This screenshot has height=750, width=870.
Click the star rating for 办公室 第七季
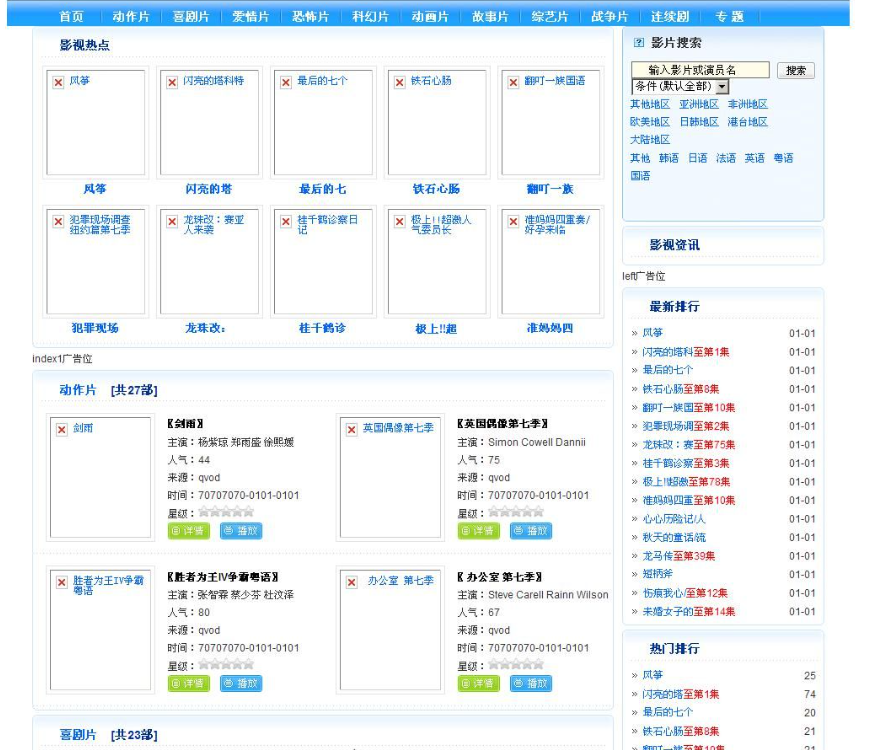pos(516,665)
